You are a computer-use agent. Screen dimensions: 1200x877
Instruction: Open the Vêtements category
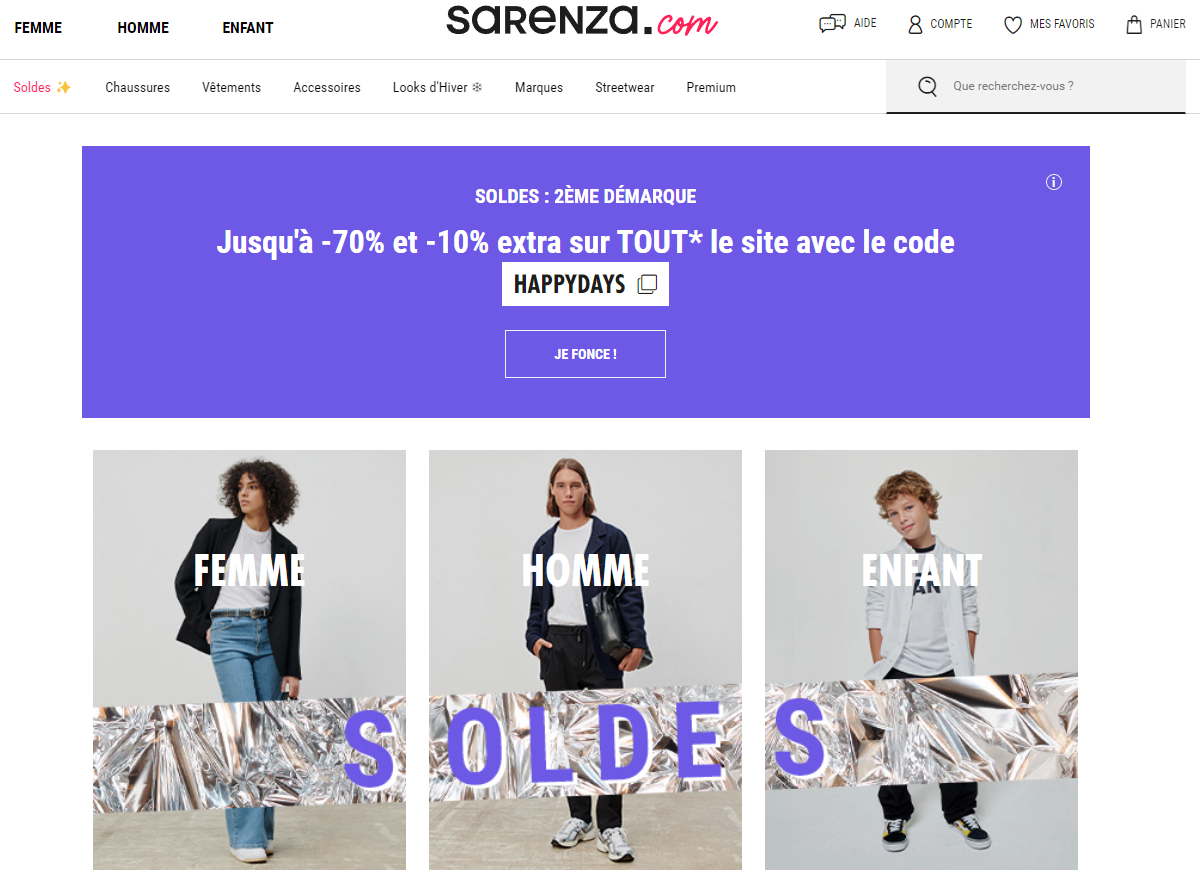(231, 87)
